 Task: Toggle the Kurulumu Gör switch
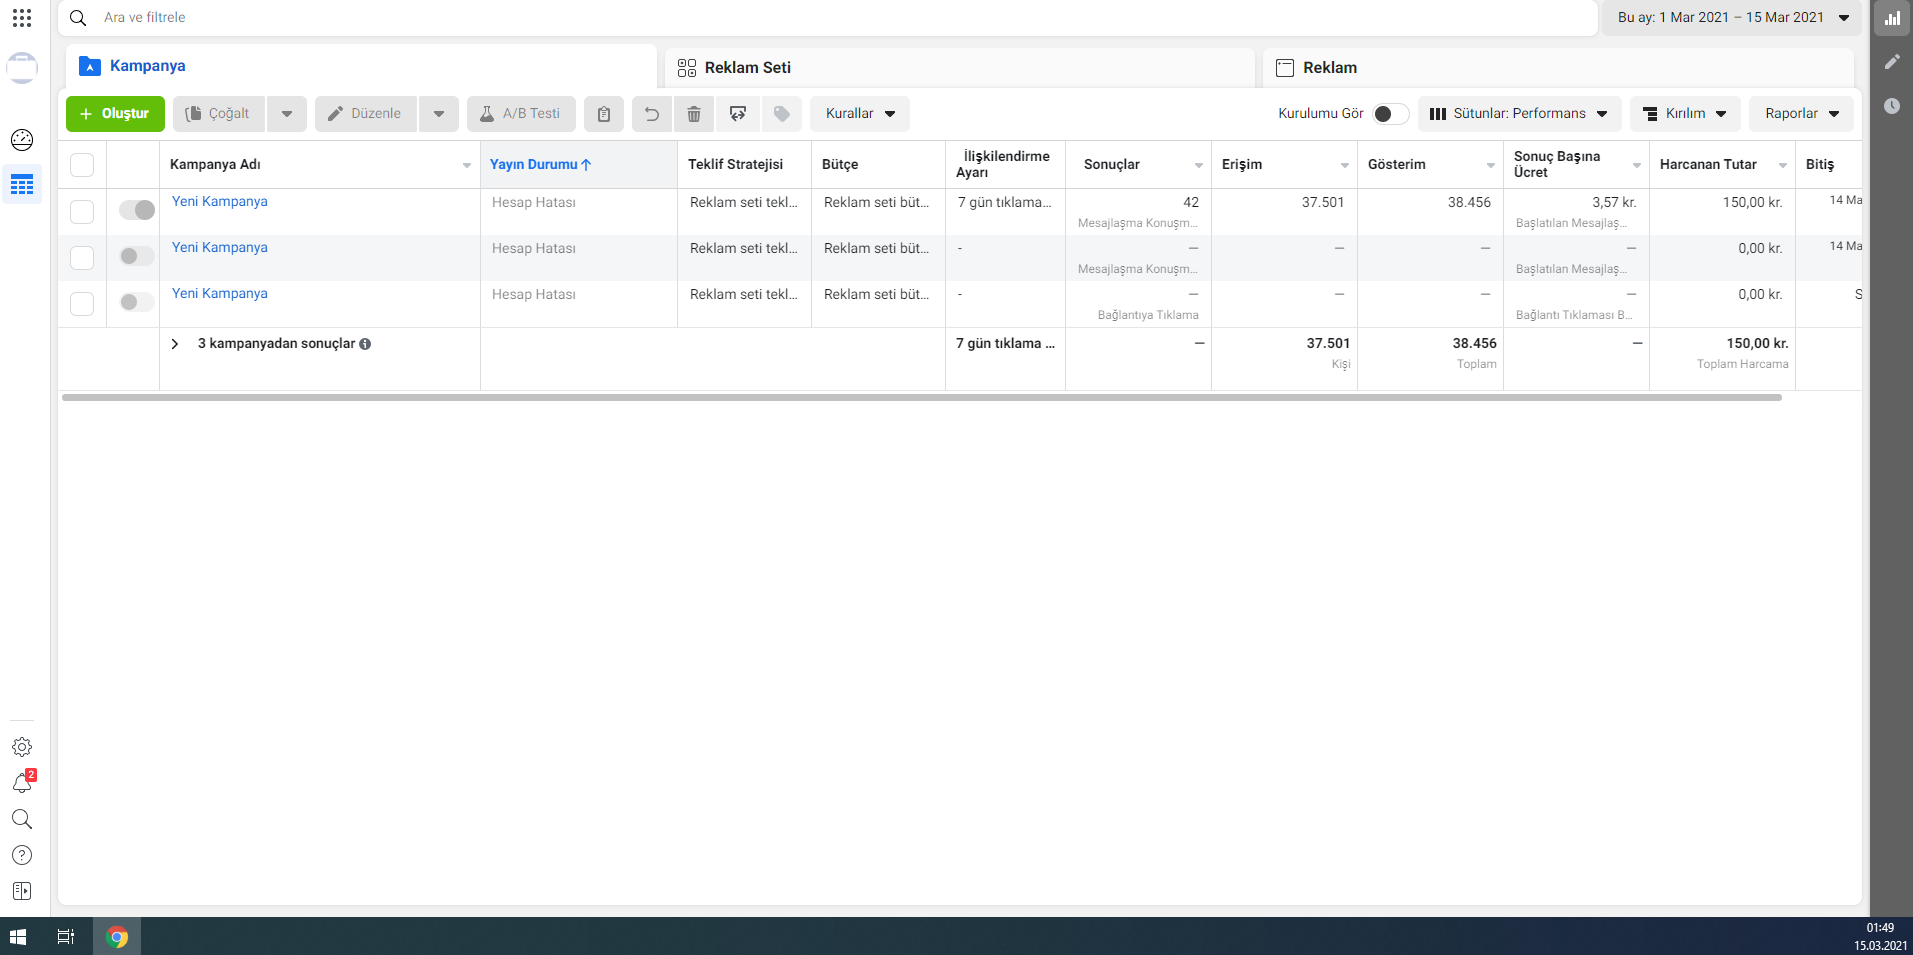coord(1390,114)
